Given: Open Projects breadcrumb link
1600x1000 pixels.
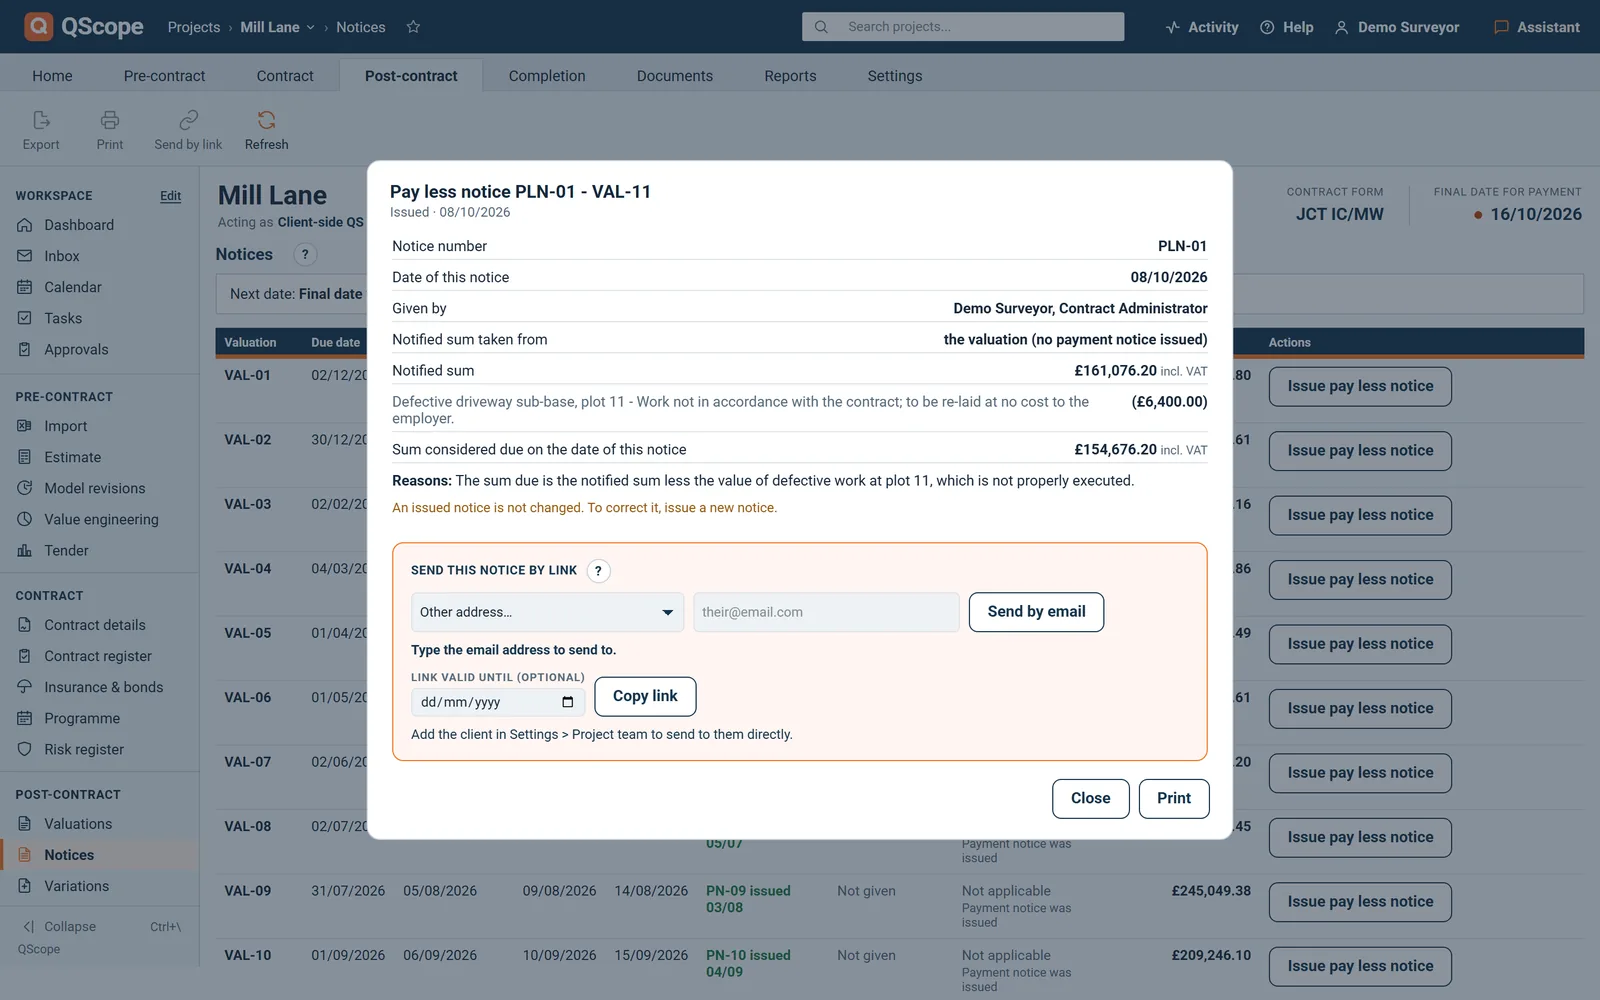Looking at the screenshot, I should pos(194,27).
